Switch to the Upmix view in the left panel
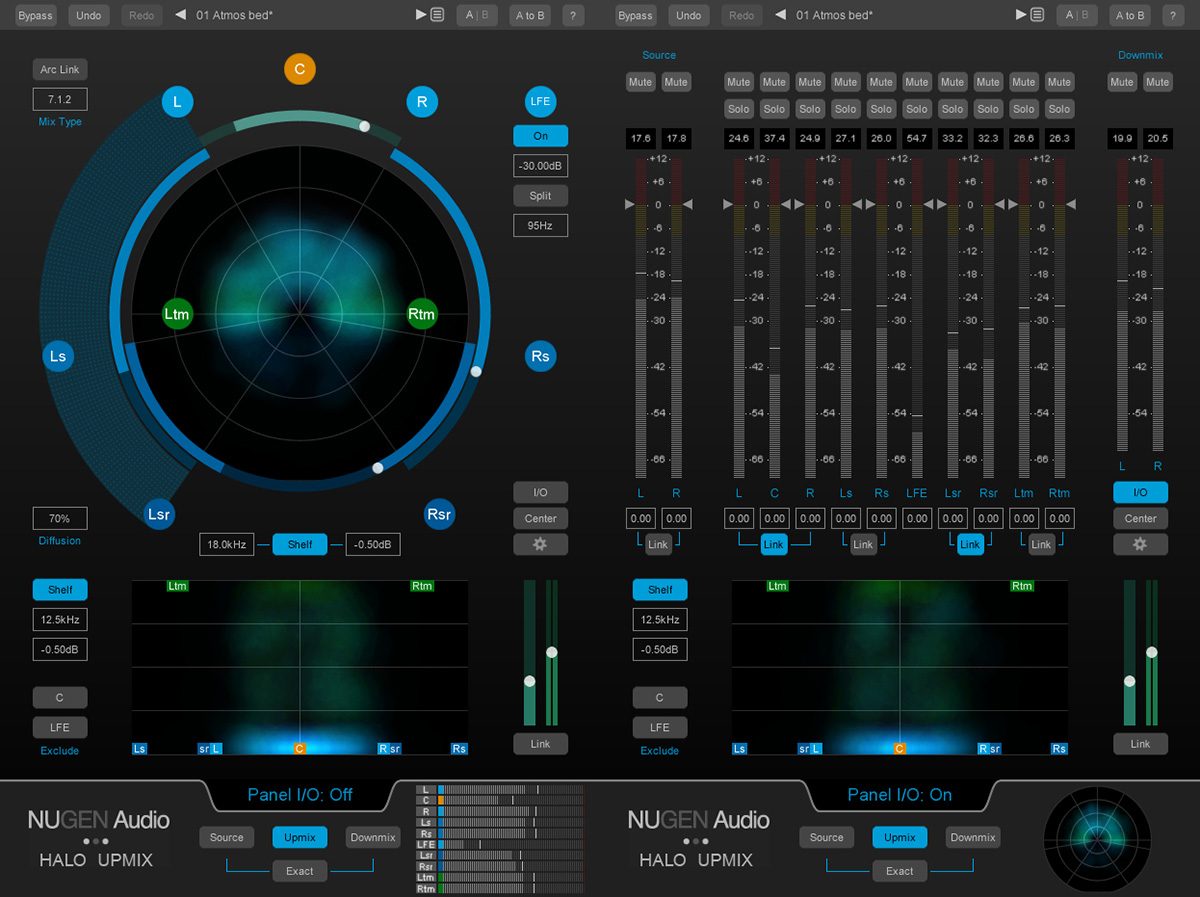Image resolution: width=1200 pixels, height=897 pixels. (x=300, y=838)
